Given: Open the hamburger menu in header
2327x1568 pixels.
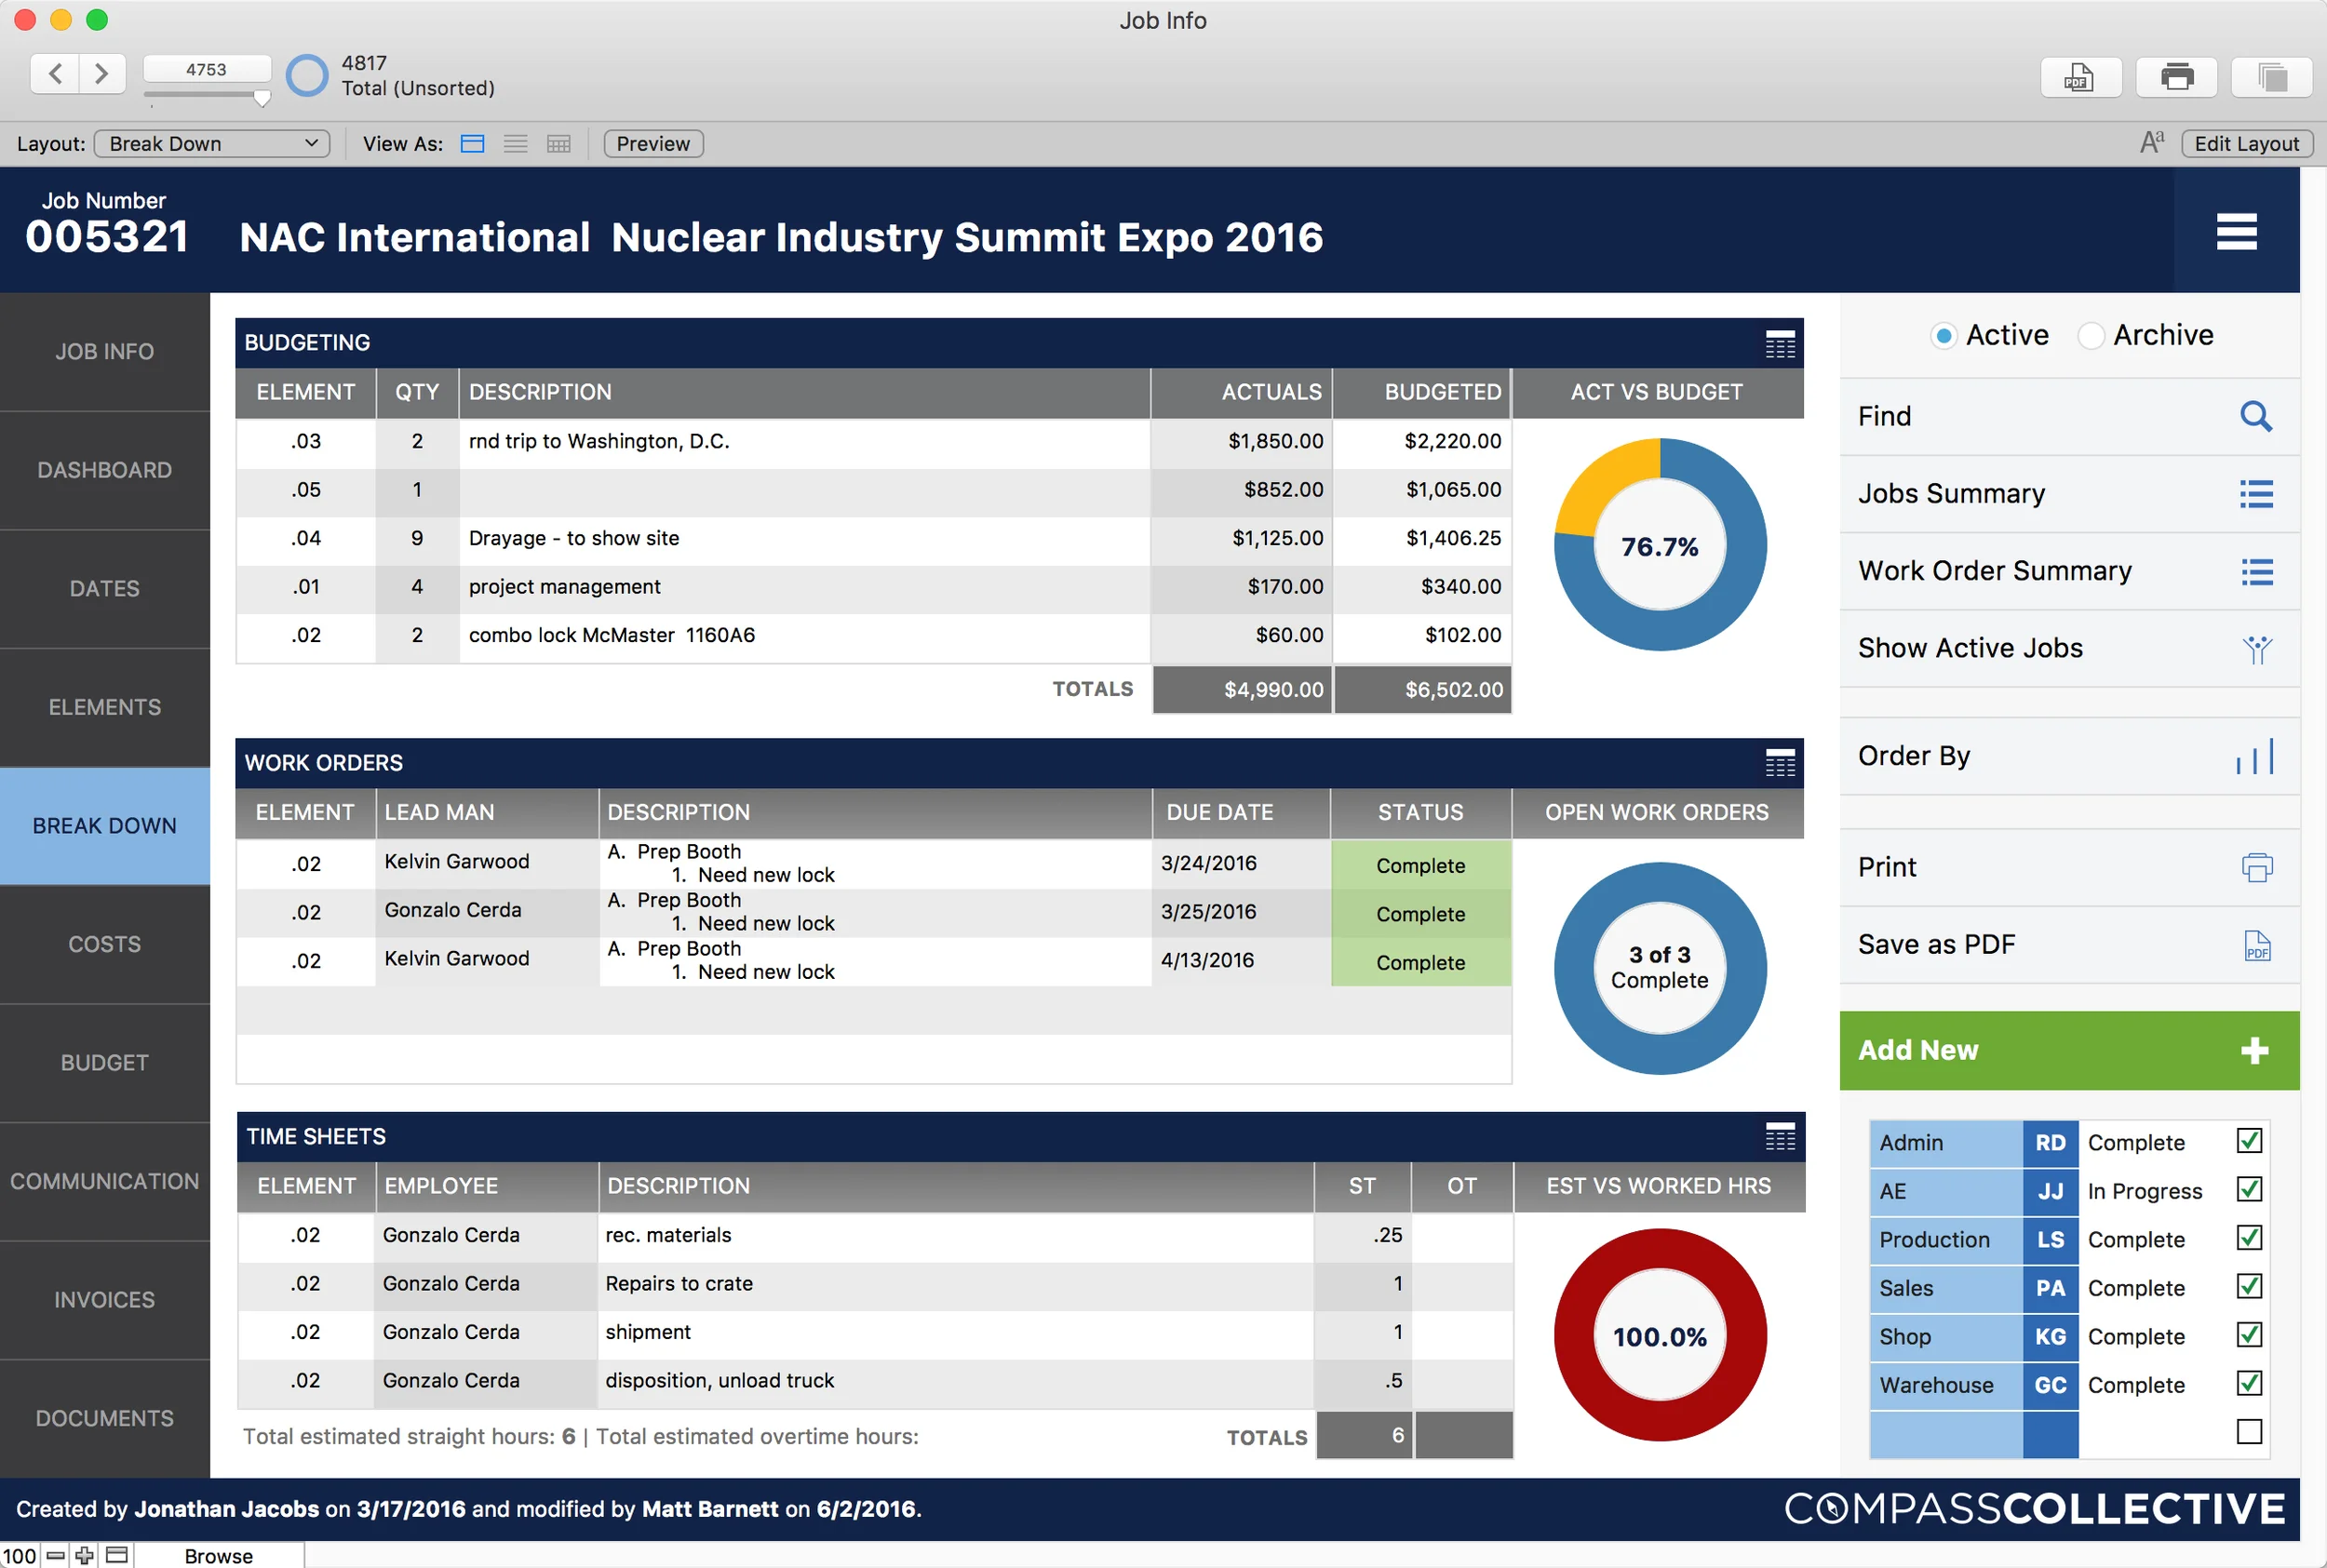Looking at the screenshot, I should (x=2236, y=232).
